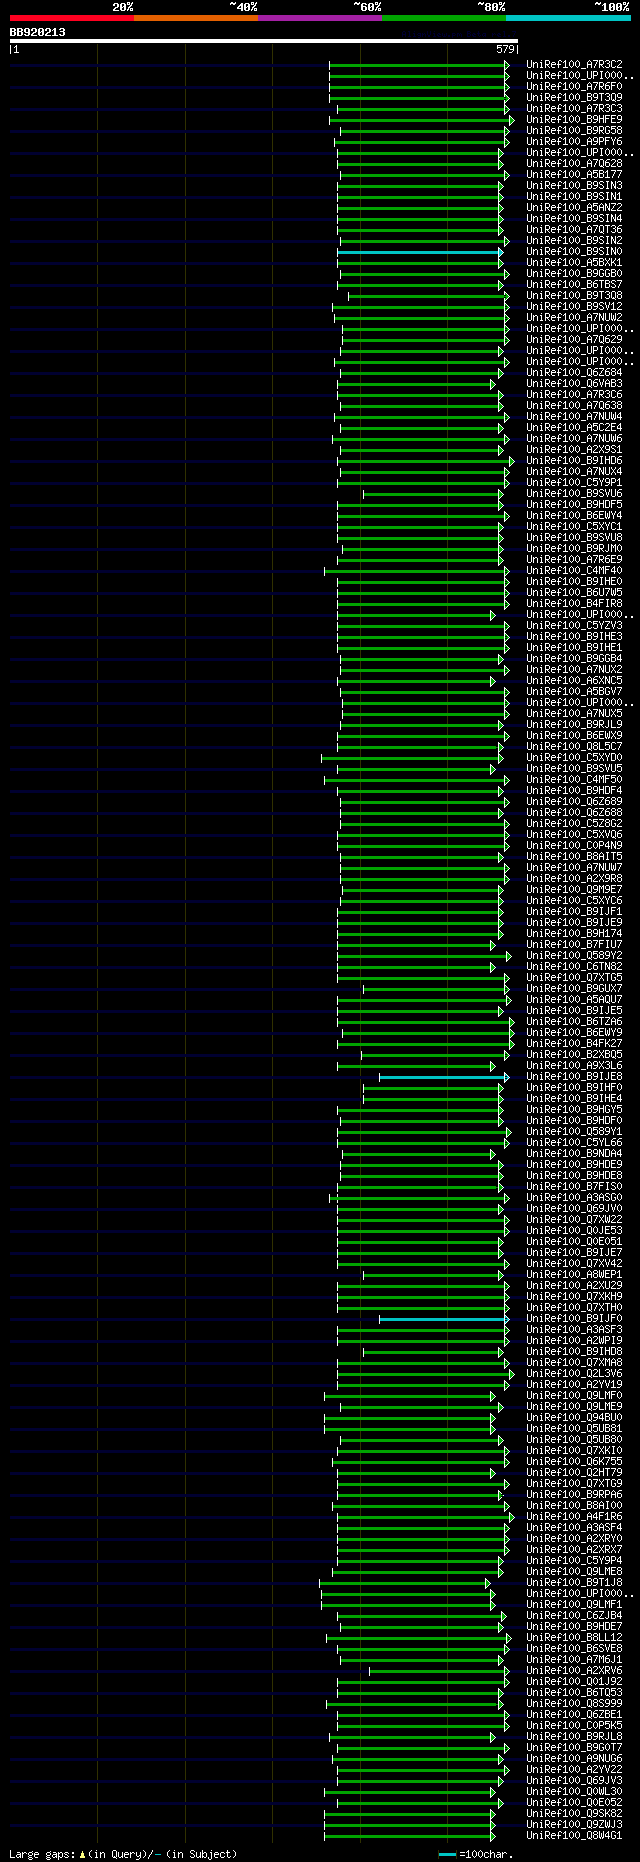Open hit UniRef100_B6EWY4

574,516
